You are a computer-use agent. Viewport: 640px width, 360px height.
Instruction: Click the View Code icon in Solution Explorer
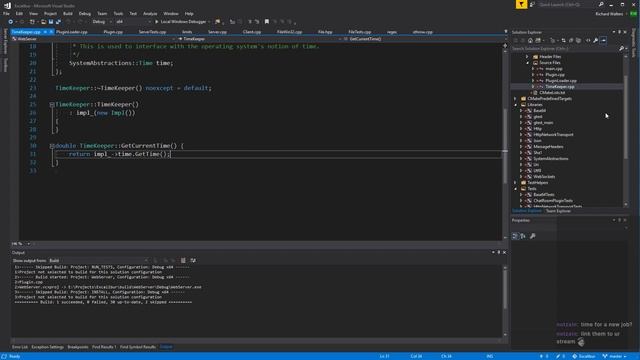click(588, 40)
